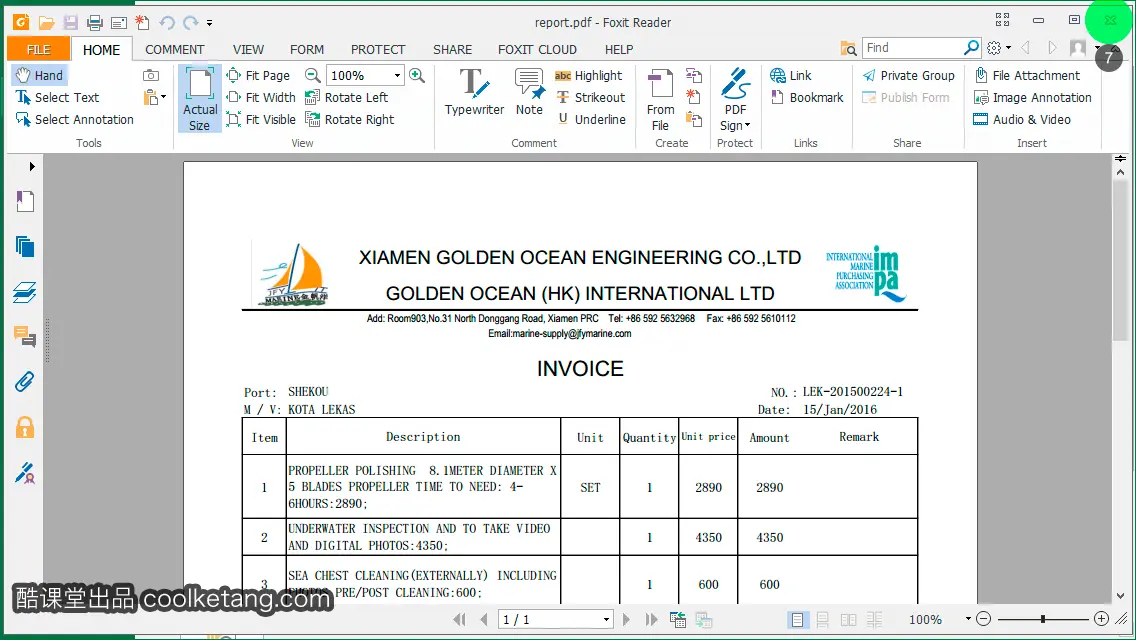Zoom out with ribbon magnifier minus
This screenshot has height=640, width=1136.
tap(312, 75)
